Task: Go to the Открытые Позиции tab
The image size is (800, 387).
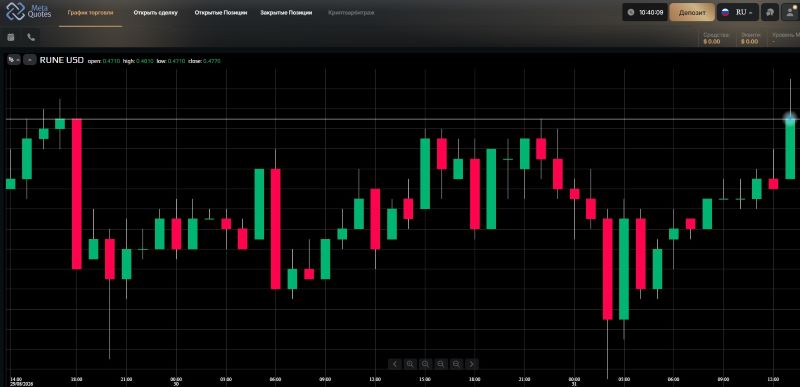Action: 221,13
